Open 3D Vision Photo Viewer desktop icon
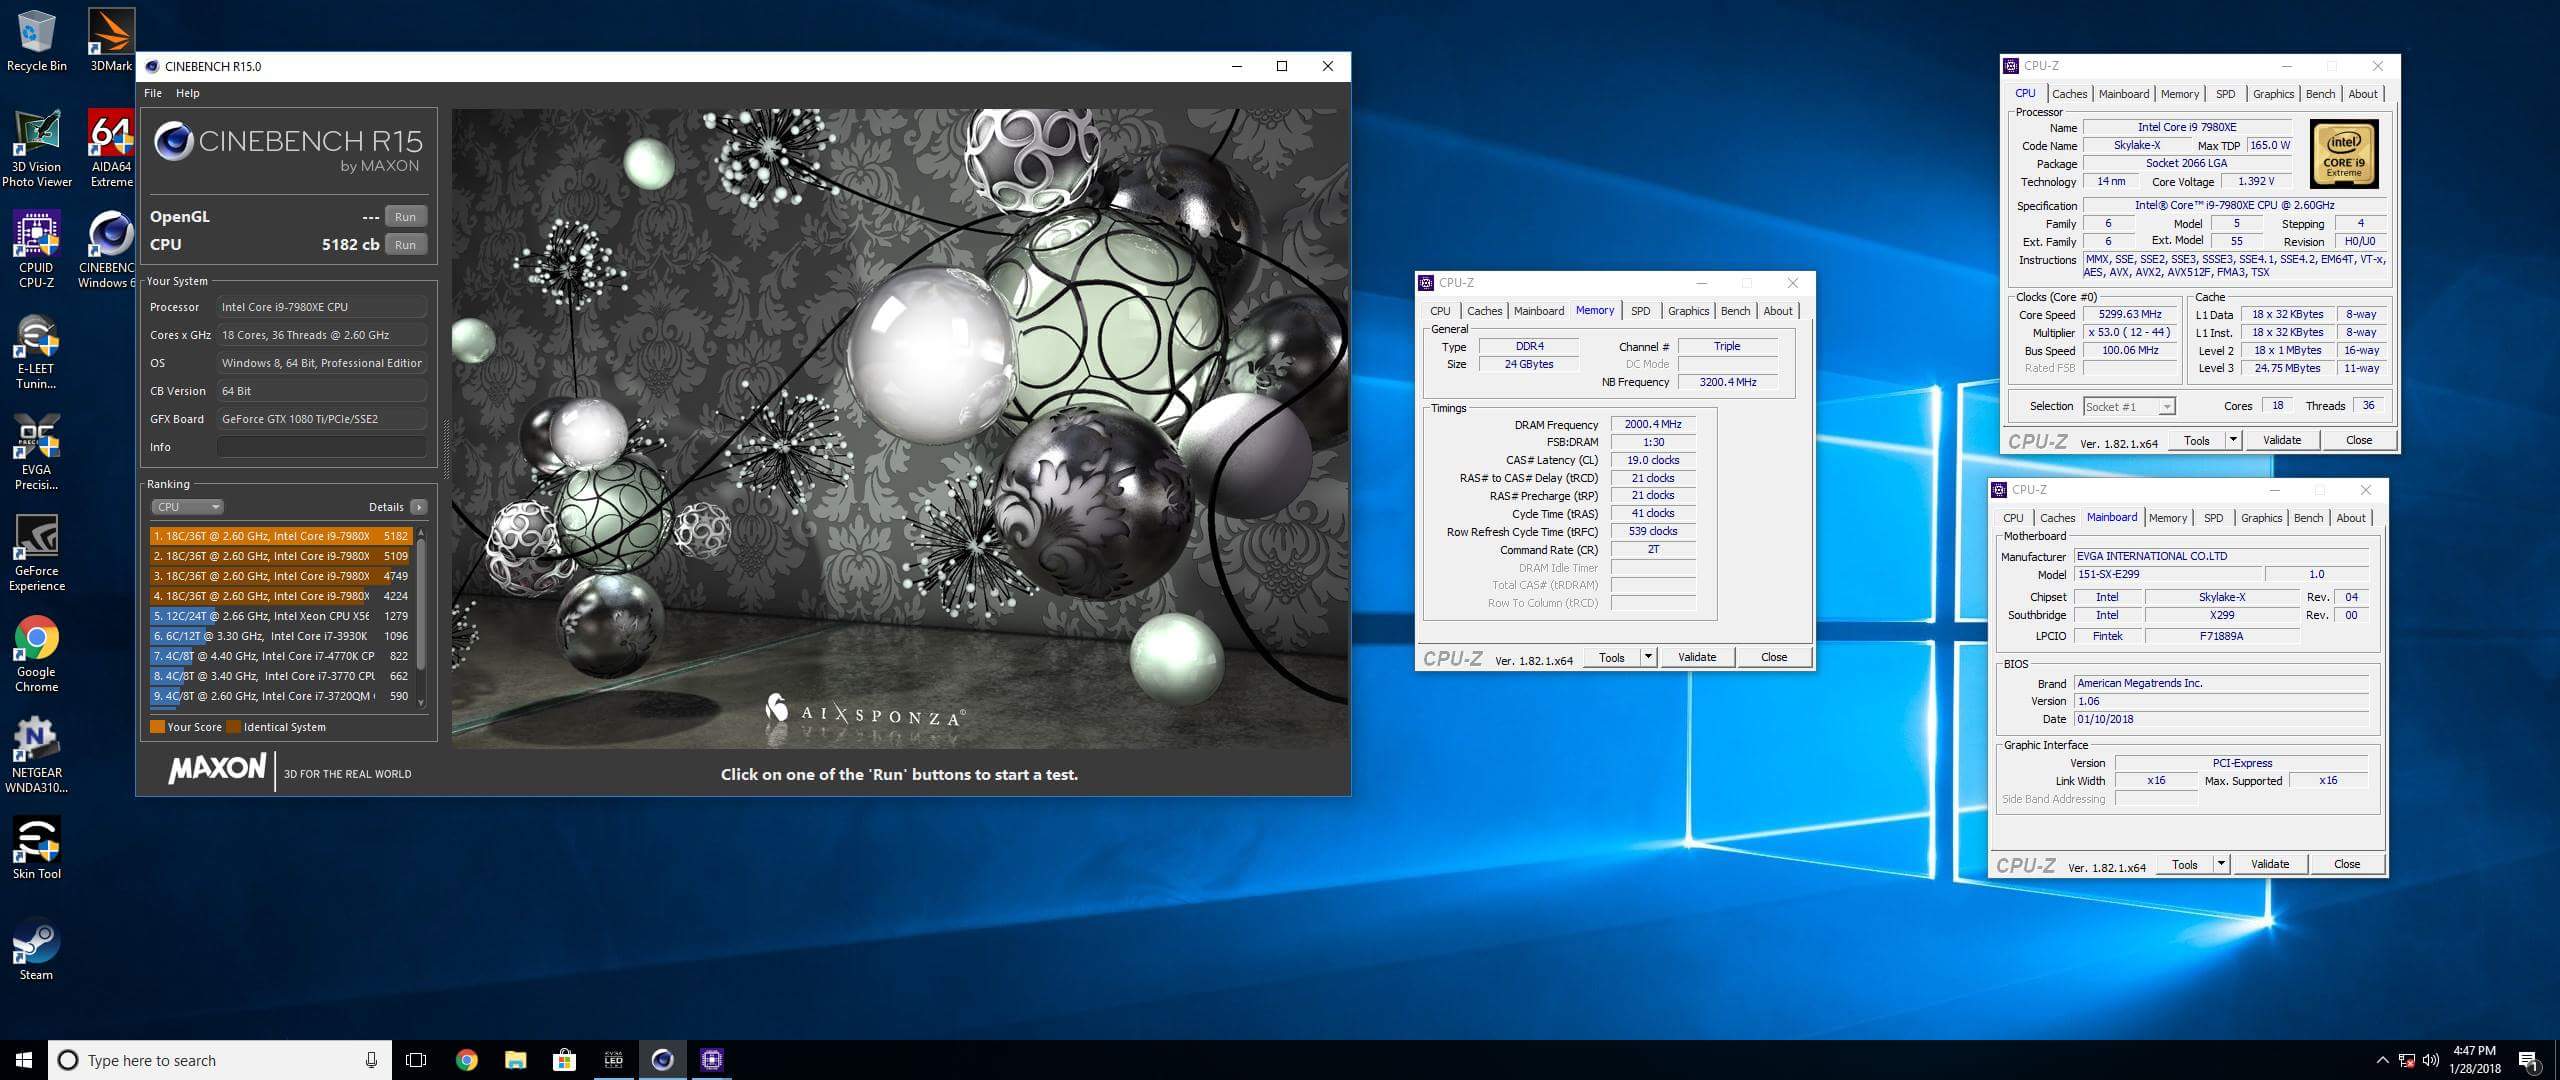2560x1080 pixels. point(37,149)
